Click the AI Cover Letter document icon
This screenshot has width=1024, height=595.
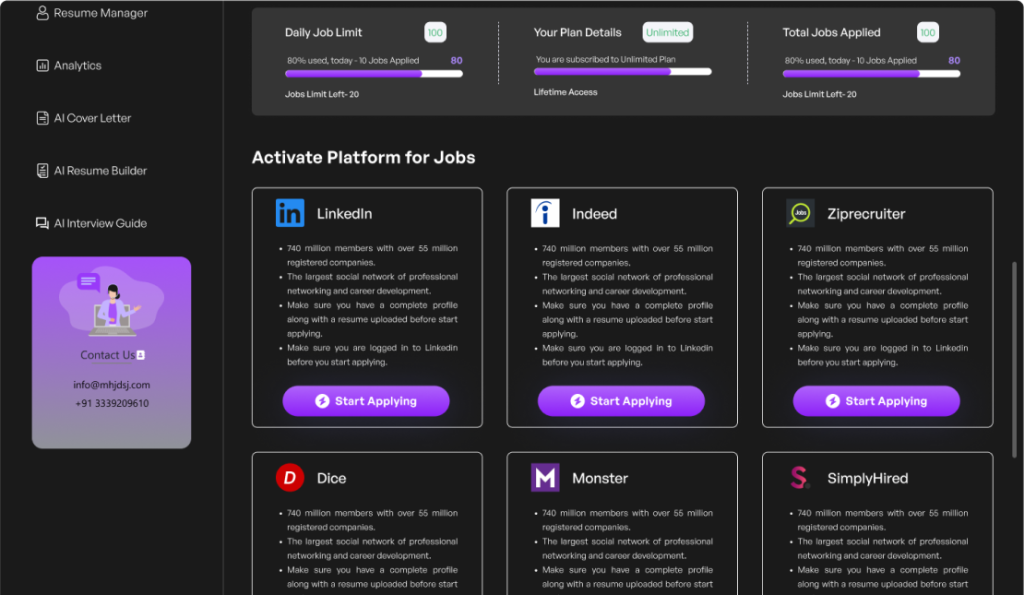tap(42, 118)
